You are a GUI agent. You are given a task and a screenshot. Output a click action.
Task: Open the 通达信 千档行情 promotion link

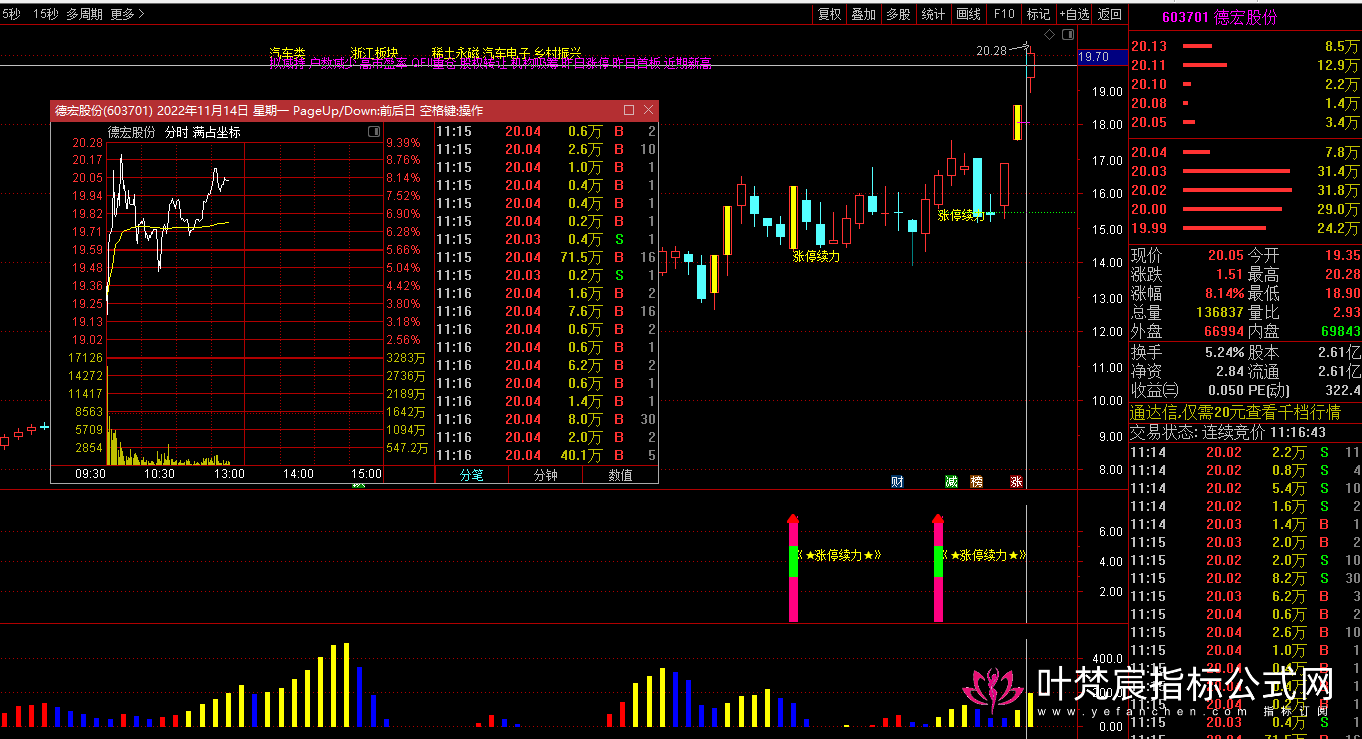pyautogui.click(x=1235, y=412)
